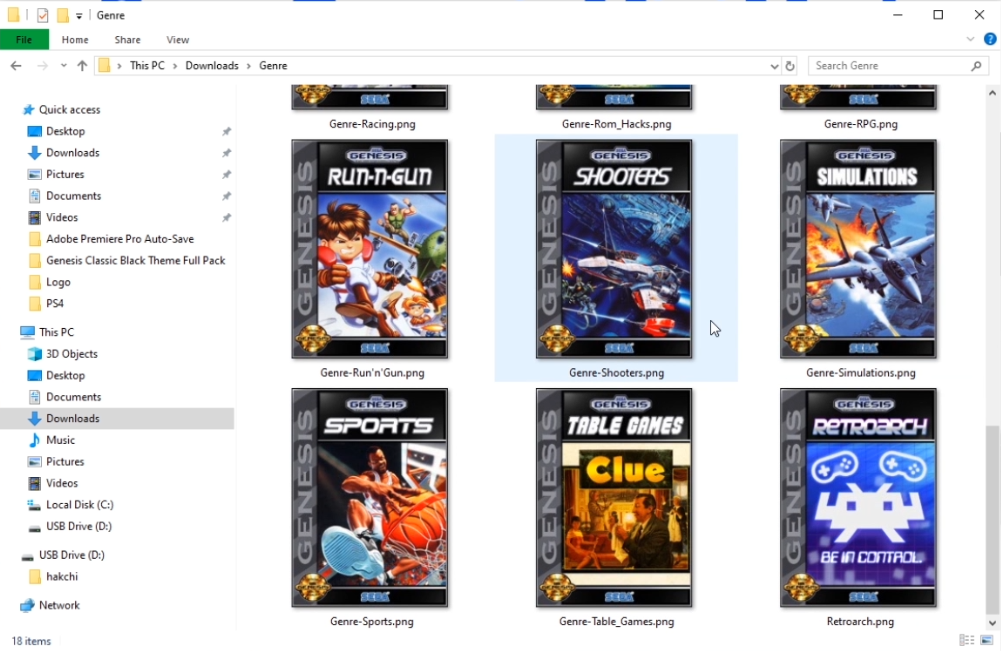This screenshot has height=651, width=1001.
Task: Open Adobe Premiere Pro Auto-Save folder
Action: [119, 239]
